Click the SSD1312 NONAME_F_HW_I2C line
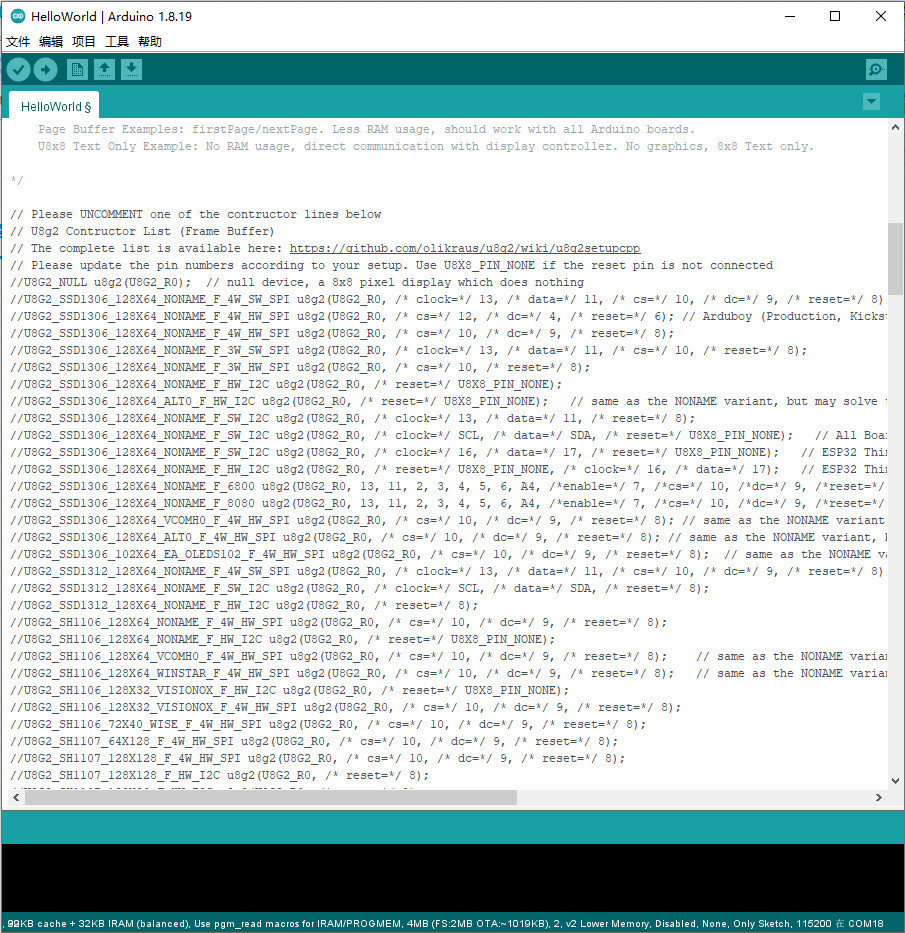 pyautogui.click(x=244, y=605)
